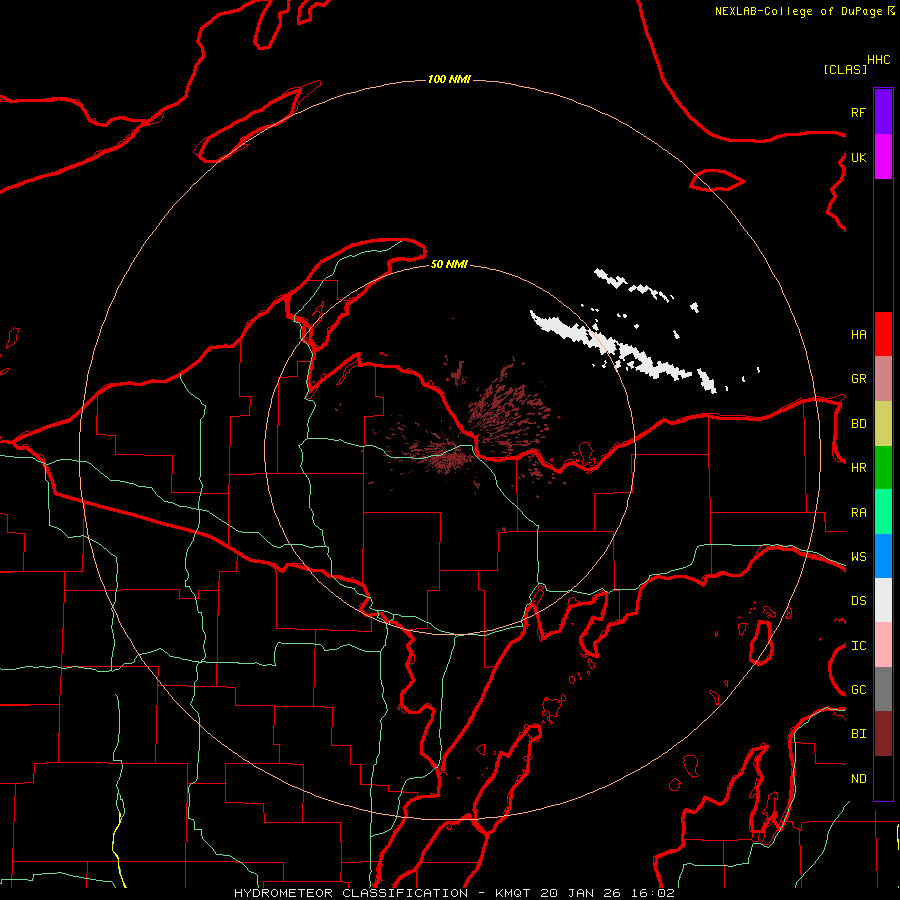
Task: Click the GC gray legend color swatch
Action: coord(883,689)
